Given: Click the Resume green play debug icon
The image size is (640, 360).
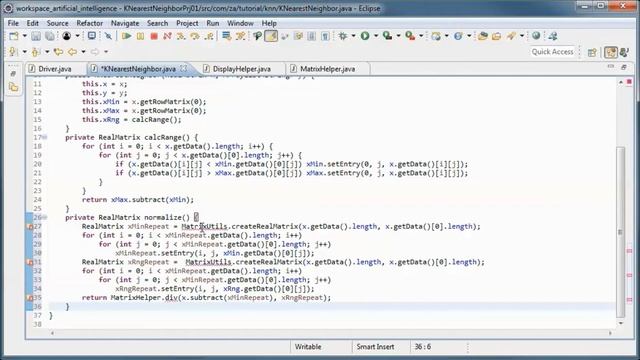Looking at the screenshot, I should coord(126,36).
